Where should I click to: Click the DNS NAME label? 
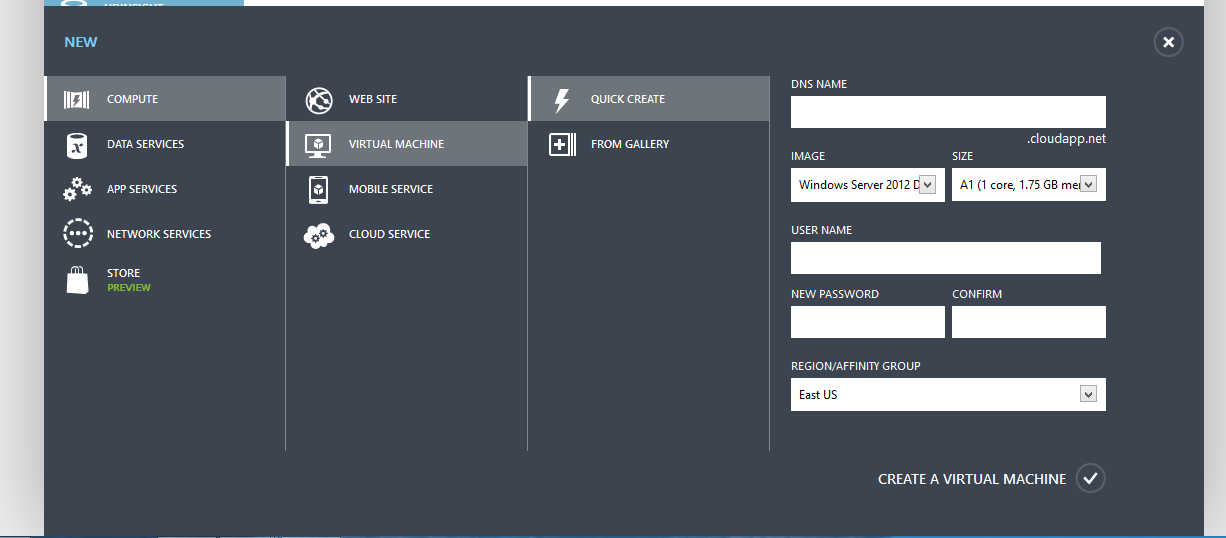819,84
